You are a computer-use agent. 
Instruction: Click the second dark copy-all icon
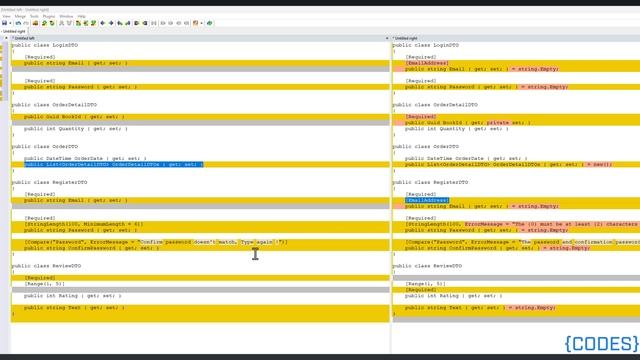pyautogui.click(x=145, y=23)
